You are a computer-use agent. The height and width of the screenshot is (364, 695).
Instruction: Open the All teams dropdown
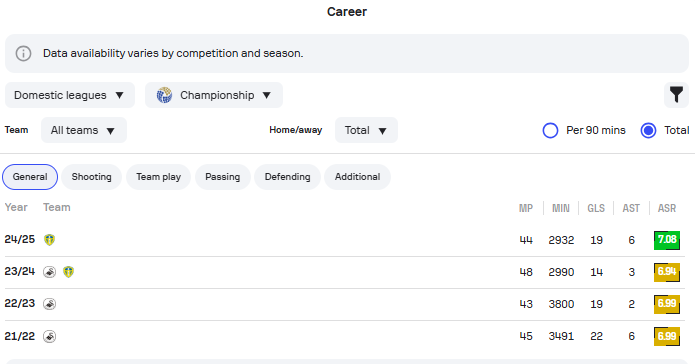coord(84,130)
